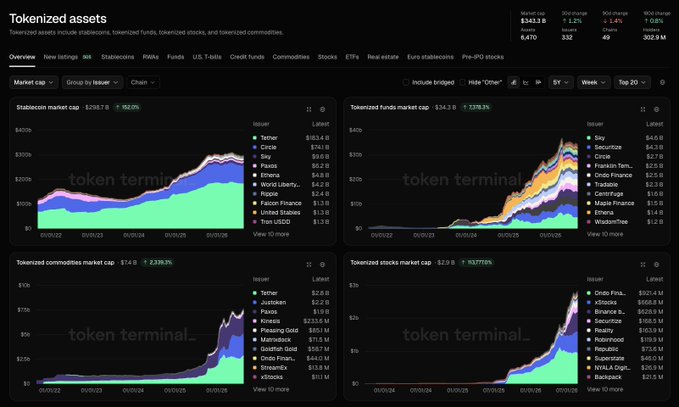
Task: Open the Chain filter dropdown
Action: pos(143,82)
